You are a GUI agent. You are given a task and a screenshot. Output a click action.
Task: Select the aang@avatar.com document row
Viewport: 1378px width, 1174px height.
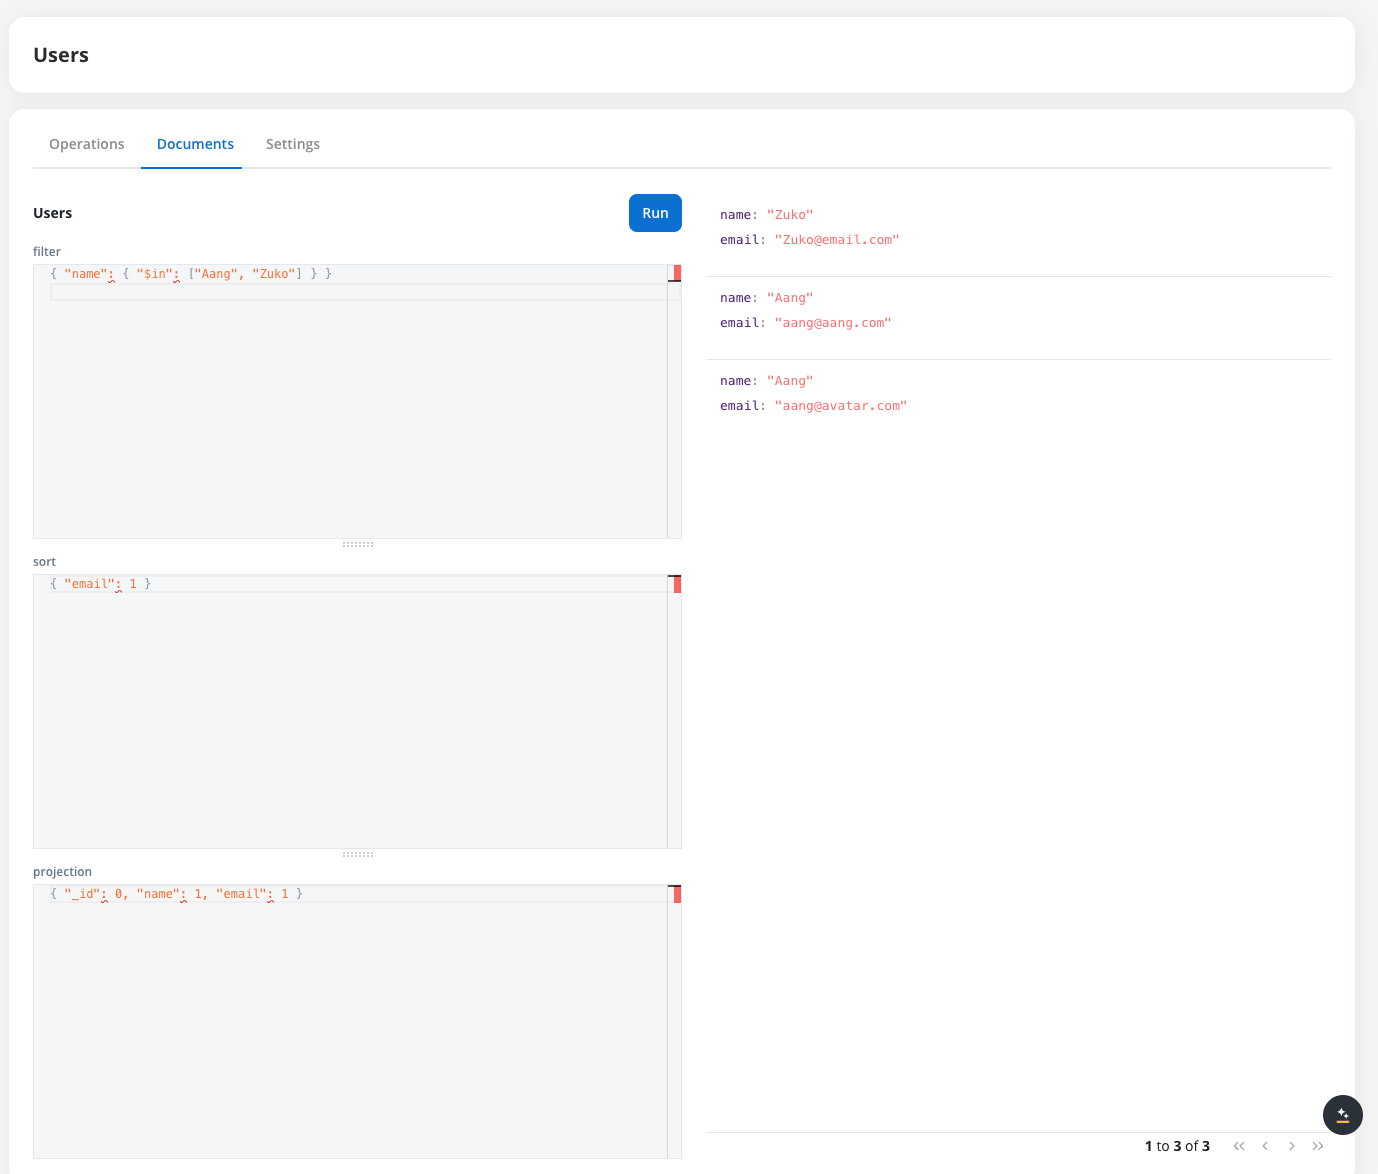1017,394
